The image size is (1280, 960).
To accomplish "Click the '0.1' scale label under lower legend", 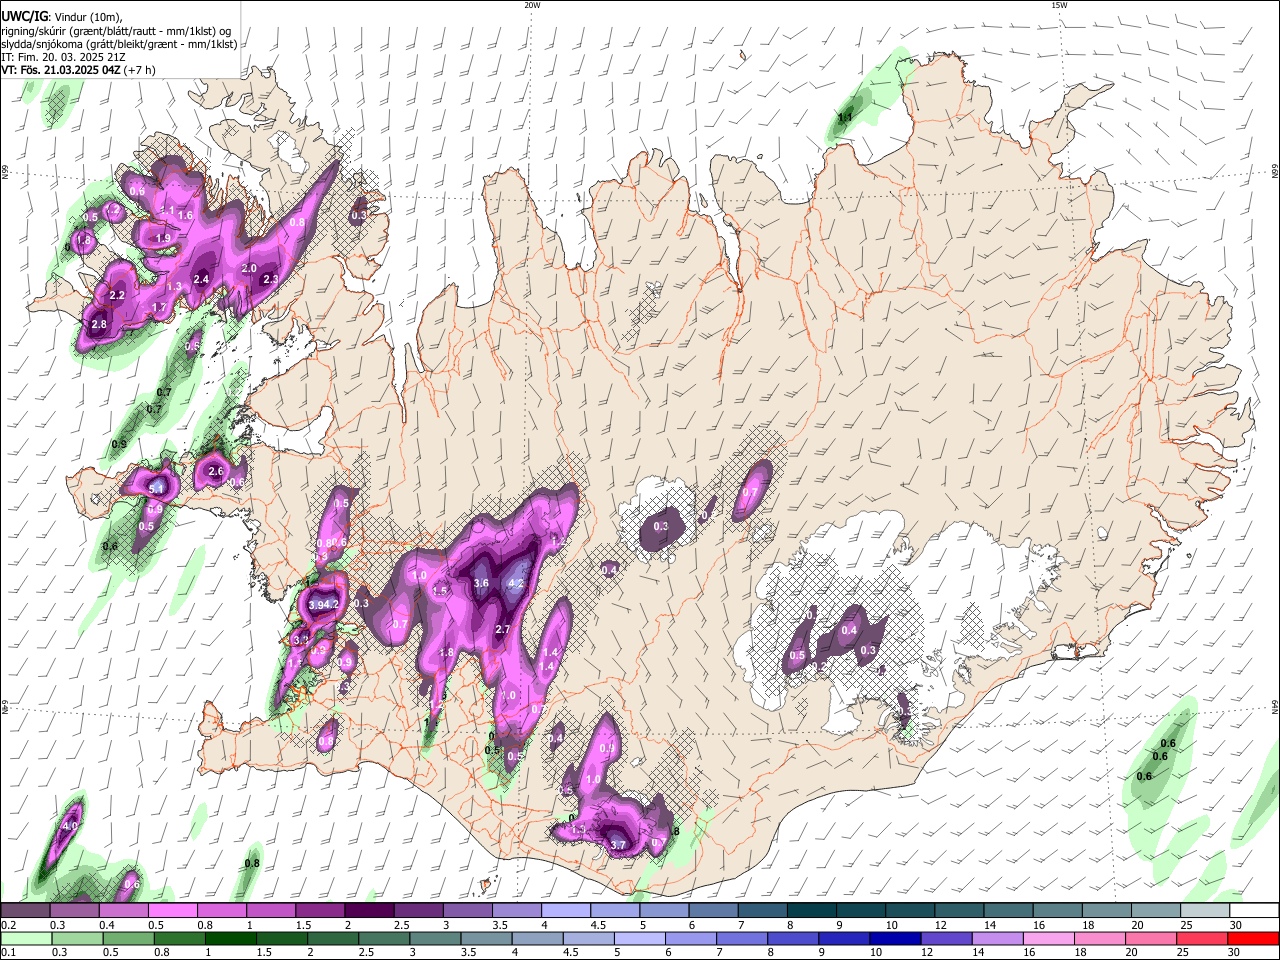I will pos(7,953).
